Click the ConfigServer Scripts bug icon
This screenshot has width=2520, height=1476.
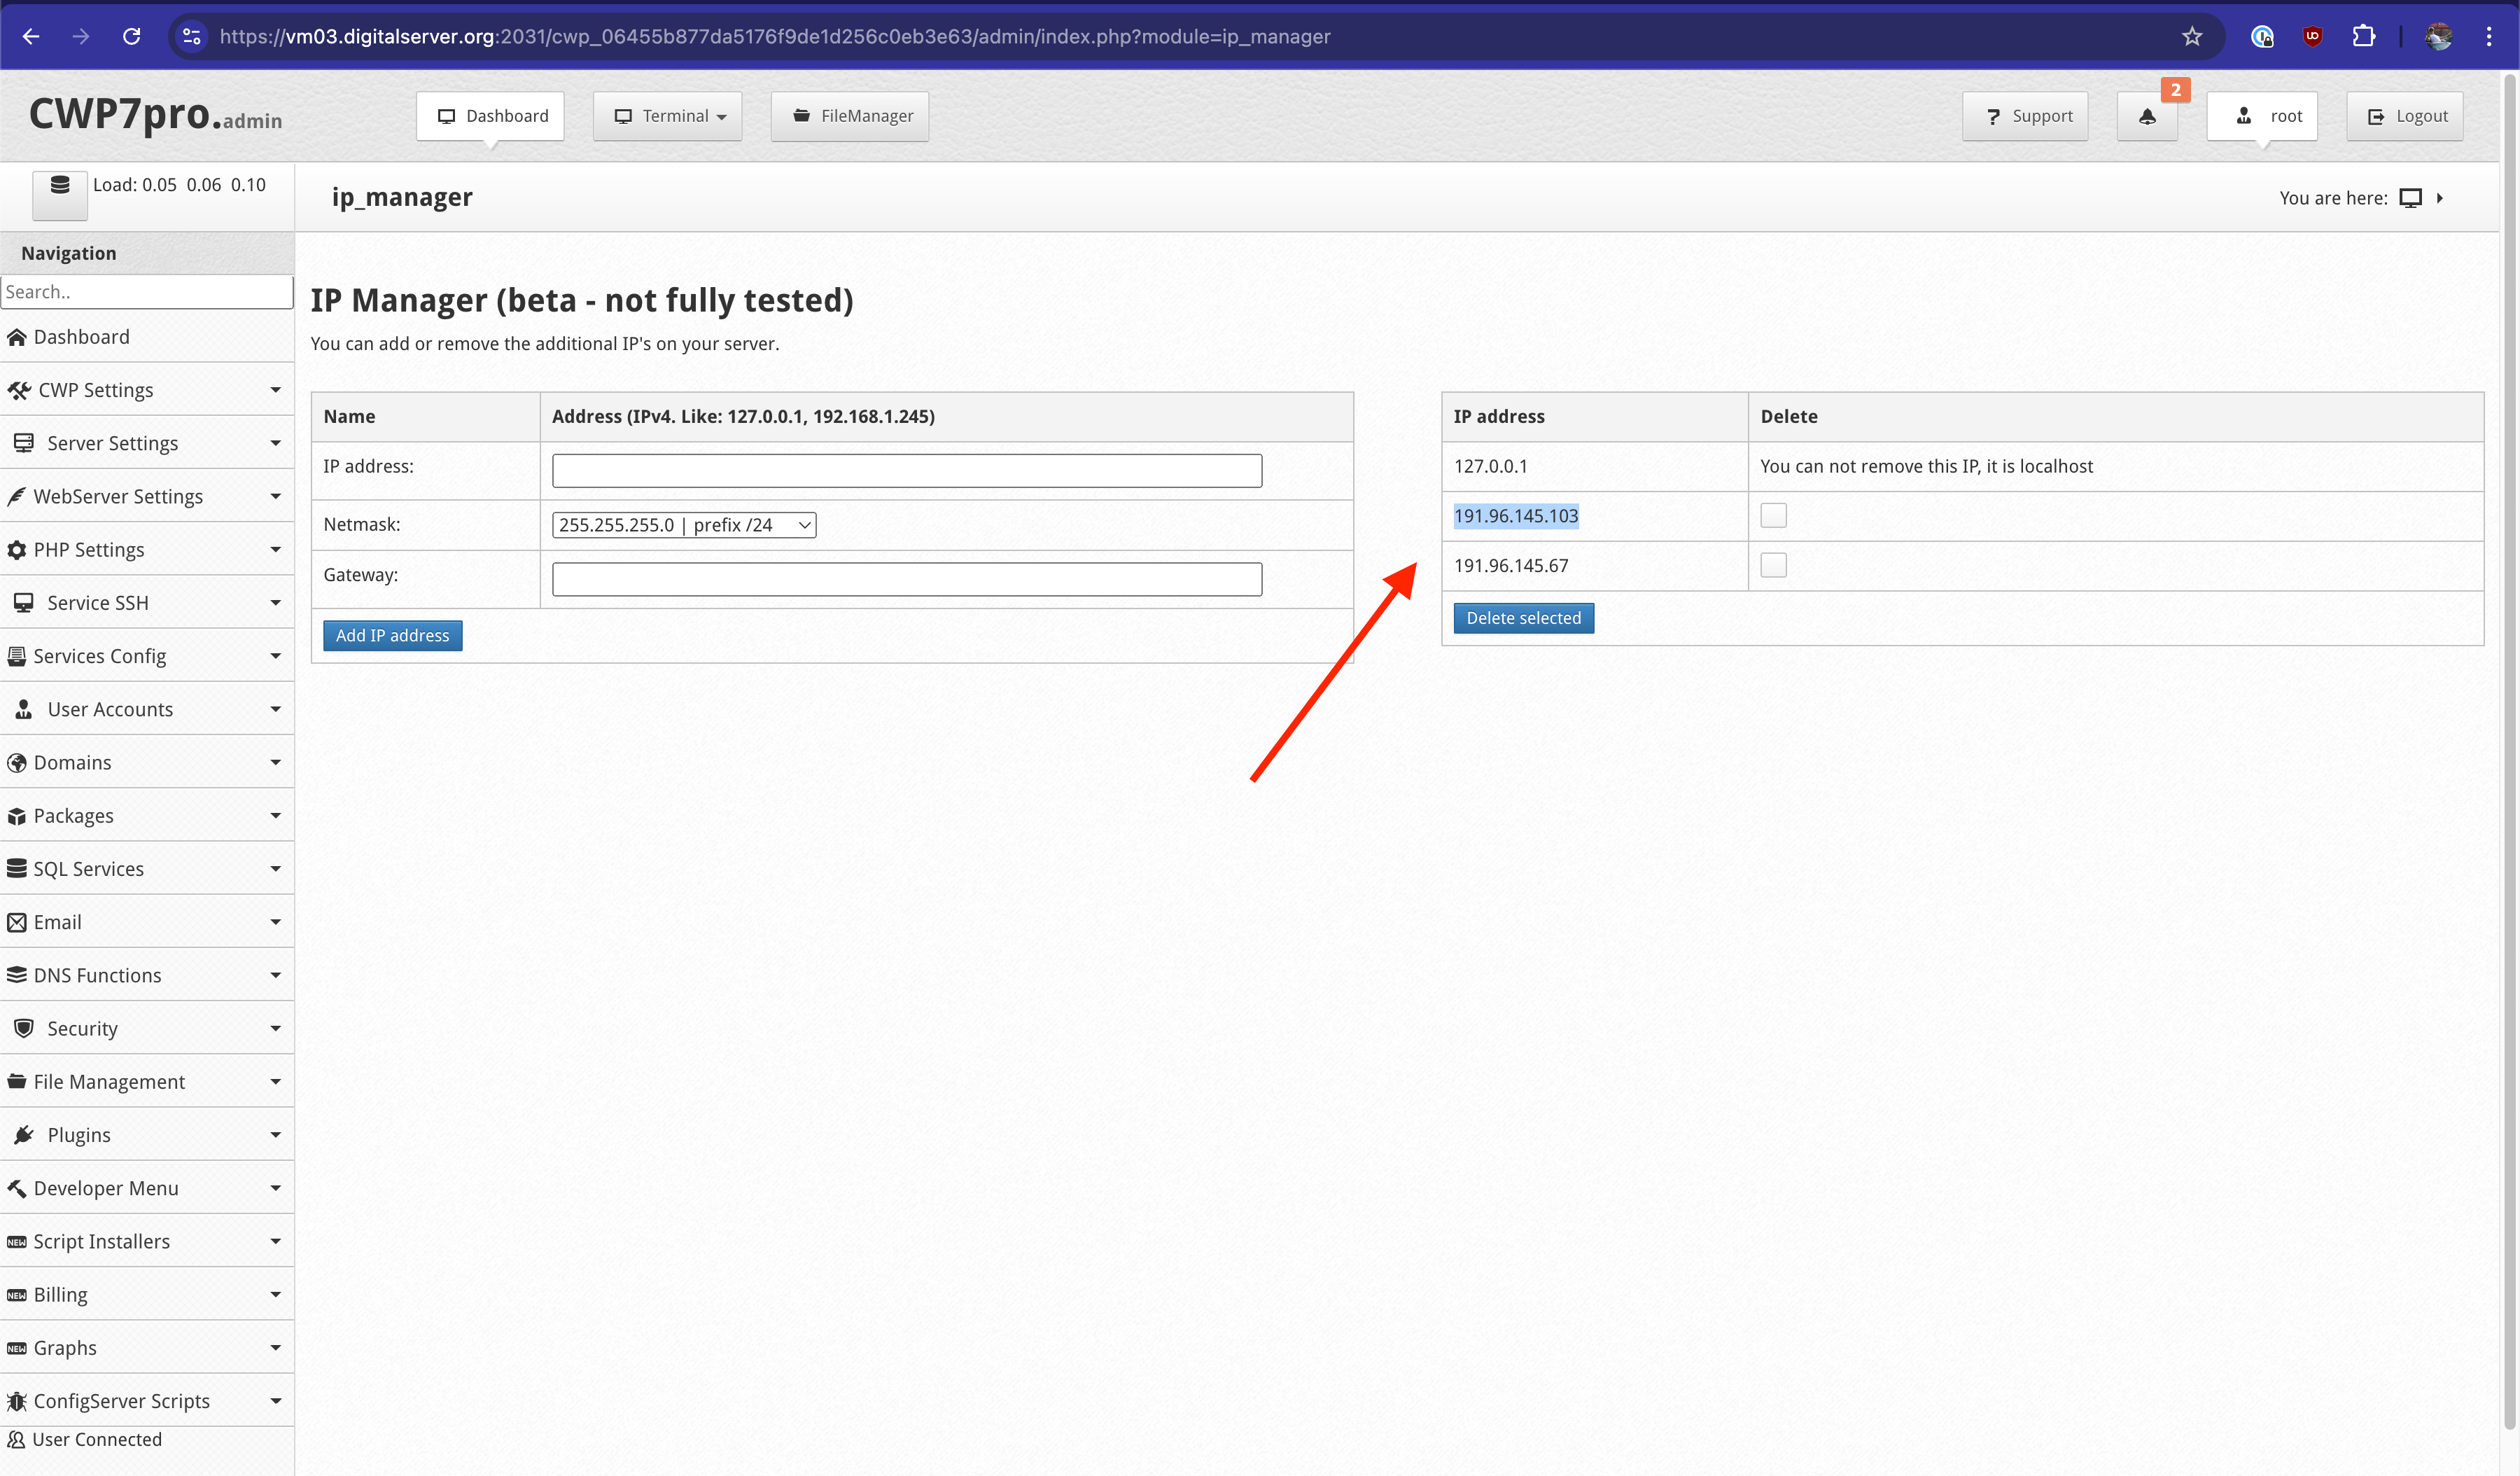[x=16, y=1401]
